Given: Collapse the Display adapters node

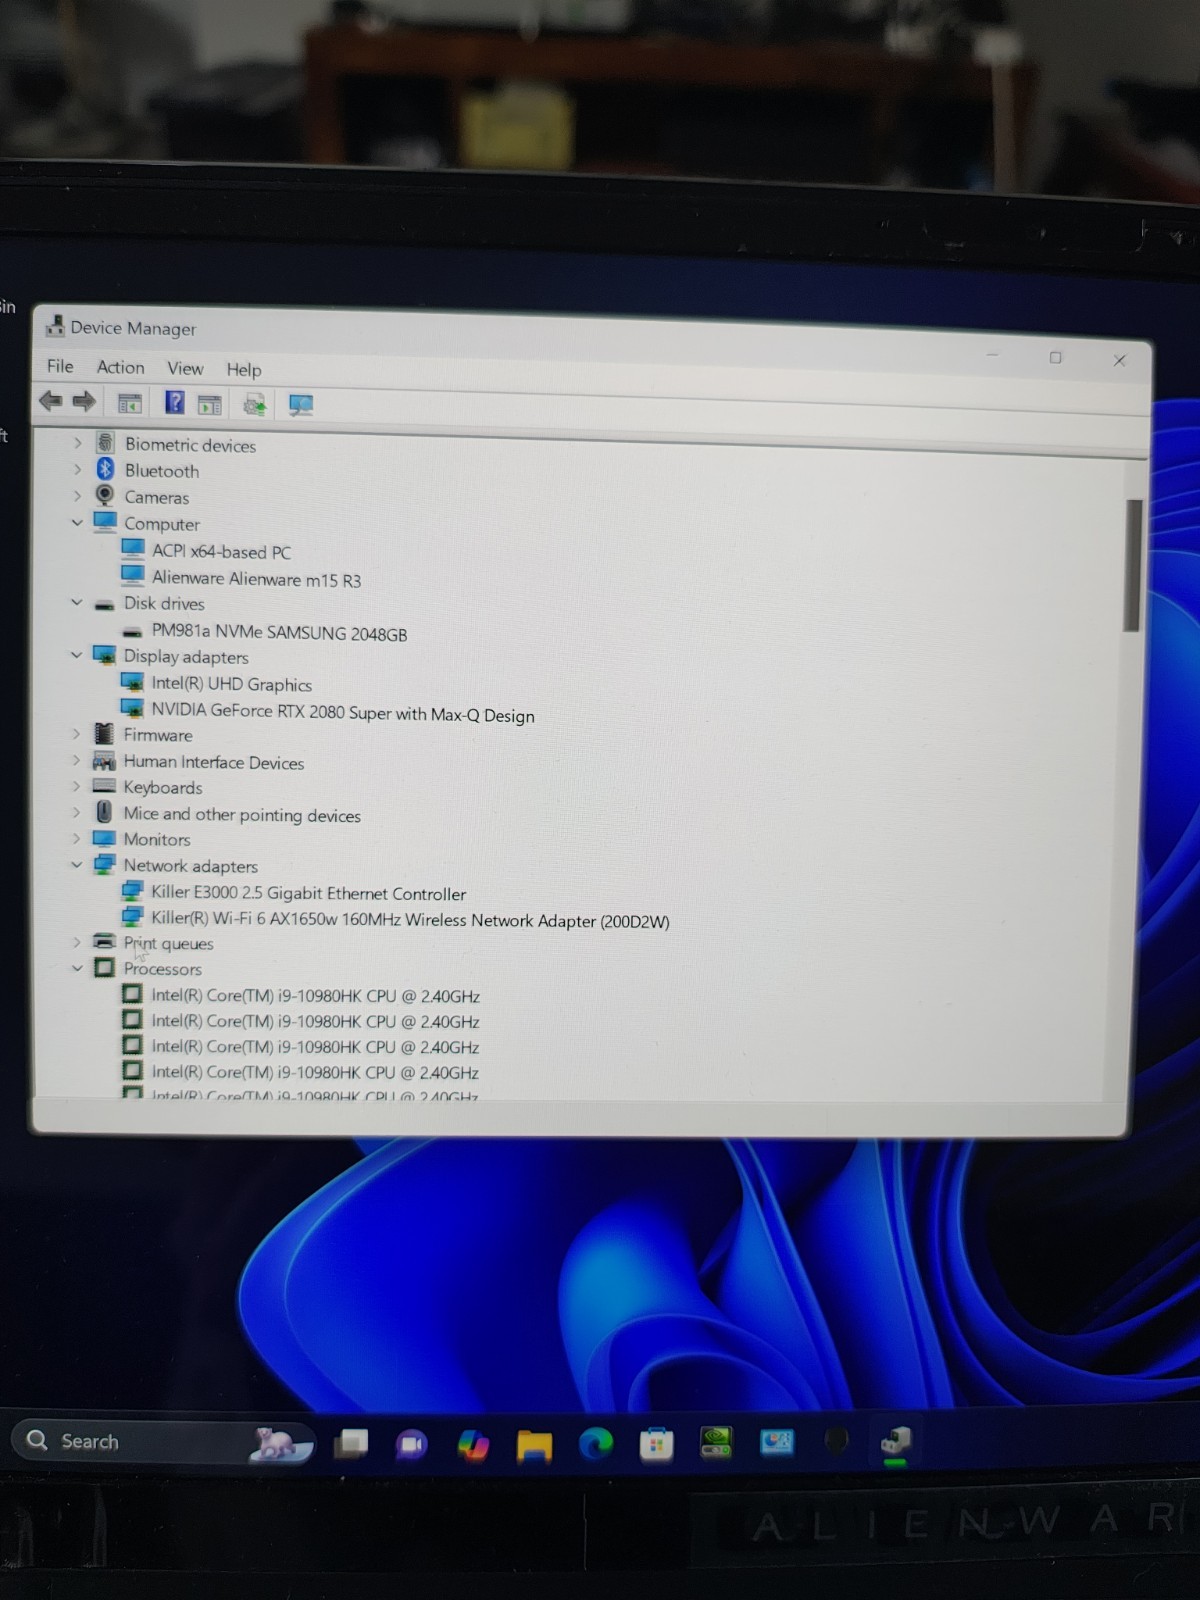Looking at the screenshot, I should 77,655.
